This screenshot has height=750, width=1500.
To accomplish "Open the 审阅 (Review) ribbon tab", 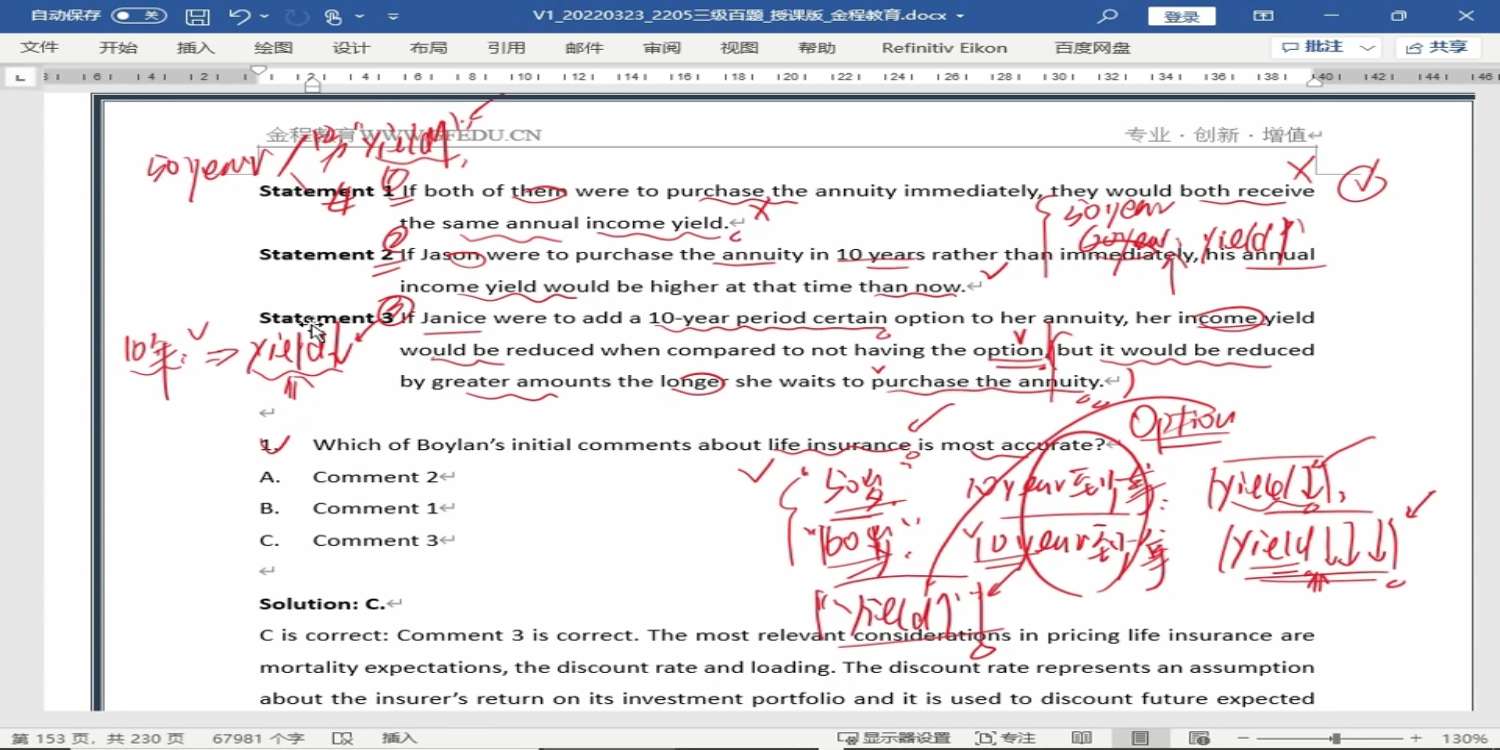I will click(662, 48).
